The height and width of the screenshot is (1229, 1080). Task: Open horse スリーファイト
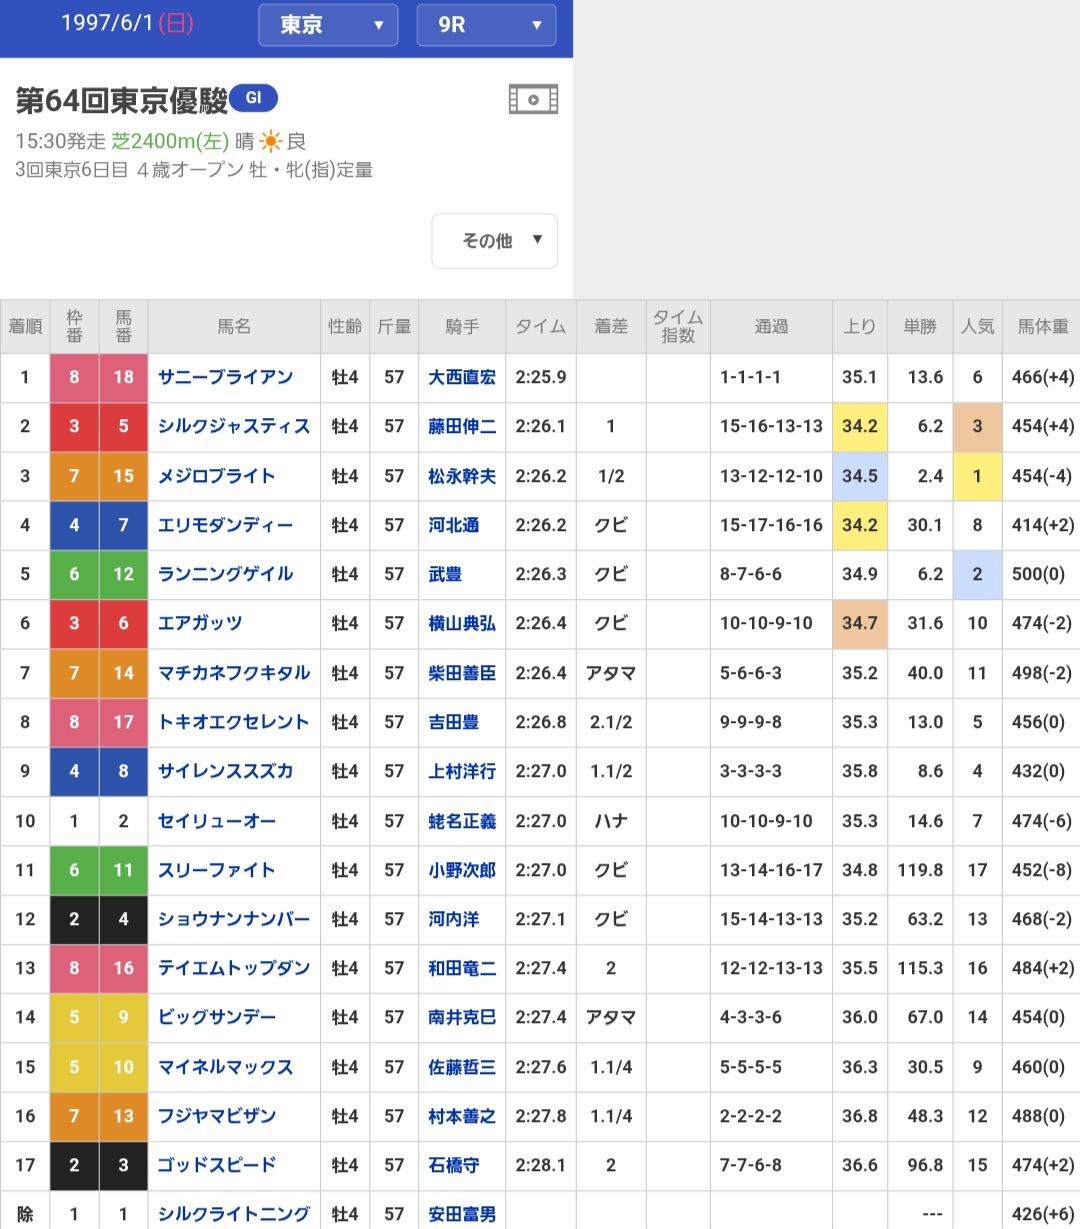217,870
